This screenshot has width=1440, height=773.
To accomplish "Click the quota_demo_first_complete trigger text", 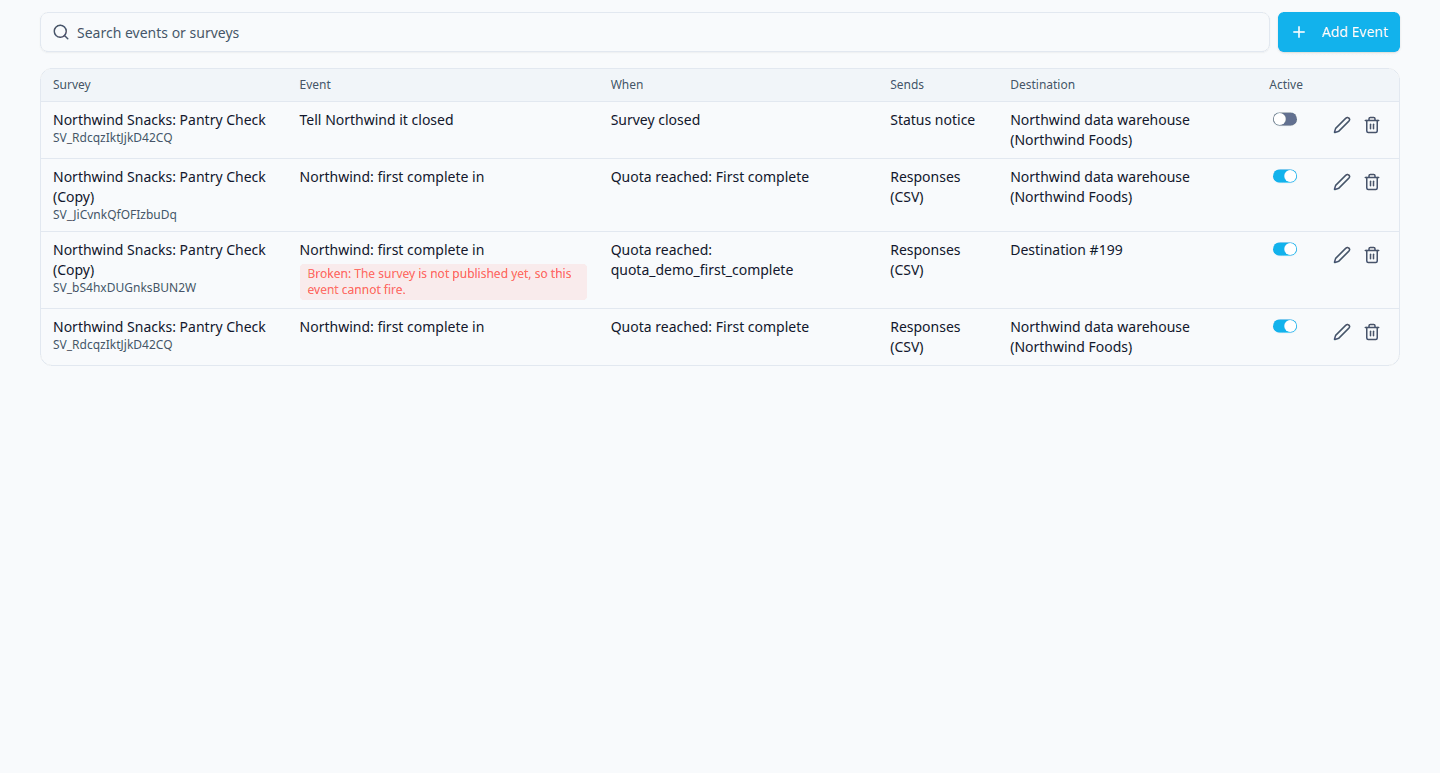I will point(702,270).
